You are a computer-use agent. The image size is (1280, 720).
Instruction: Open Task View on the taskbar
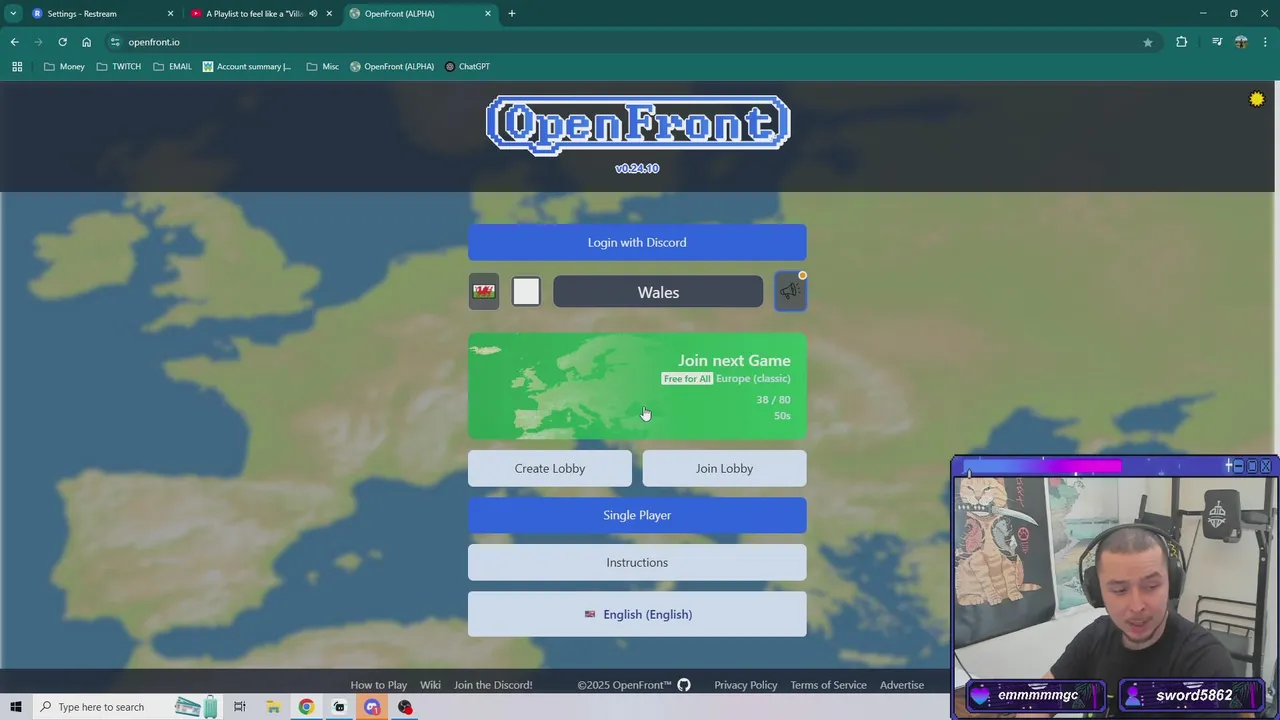point(240,707)
